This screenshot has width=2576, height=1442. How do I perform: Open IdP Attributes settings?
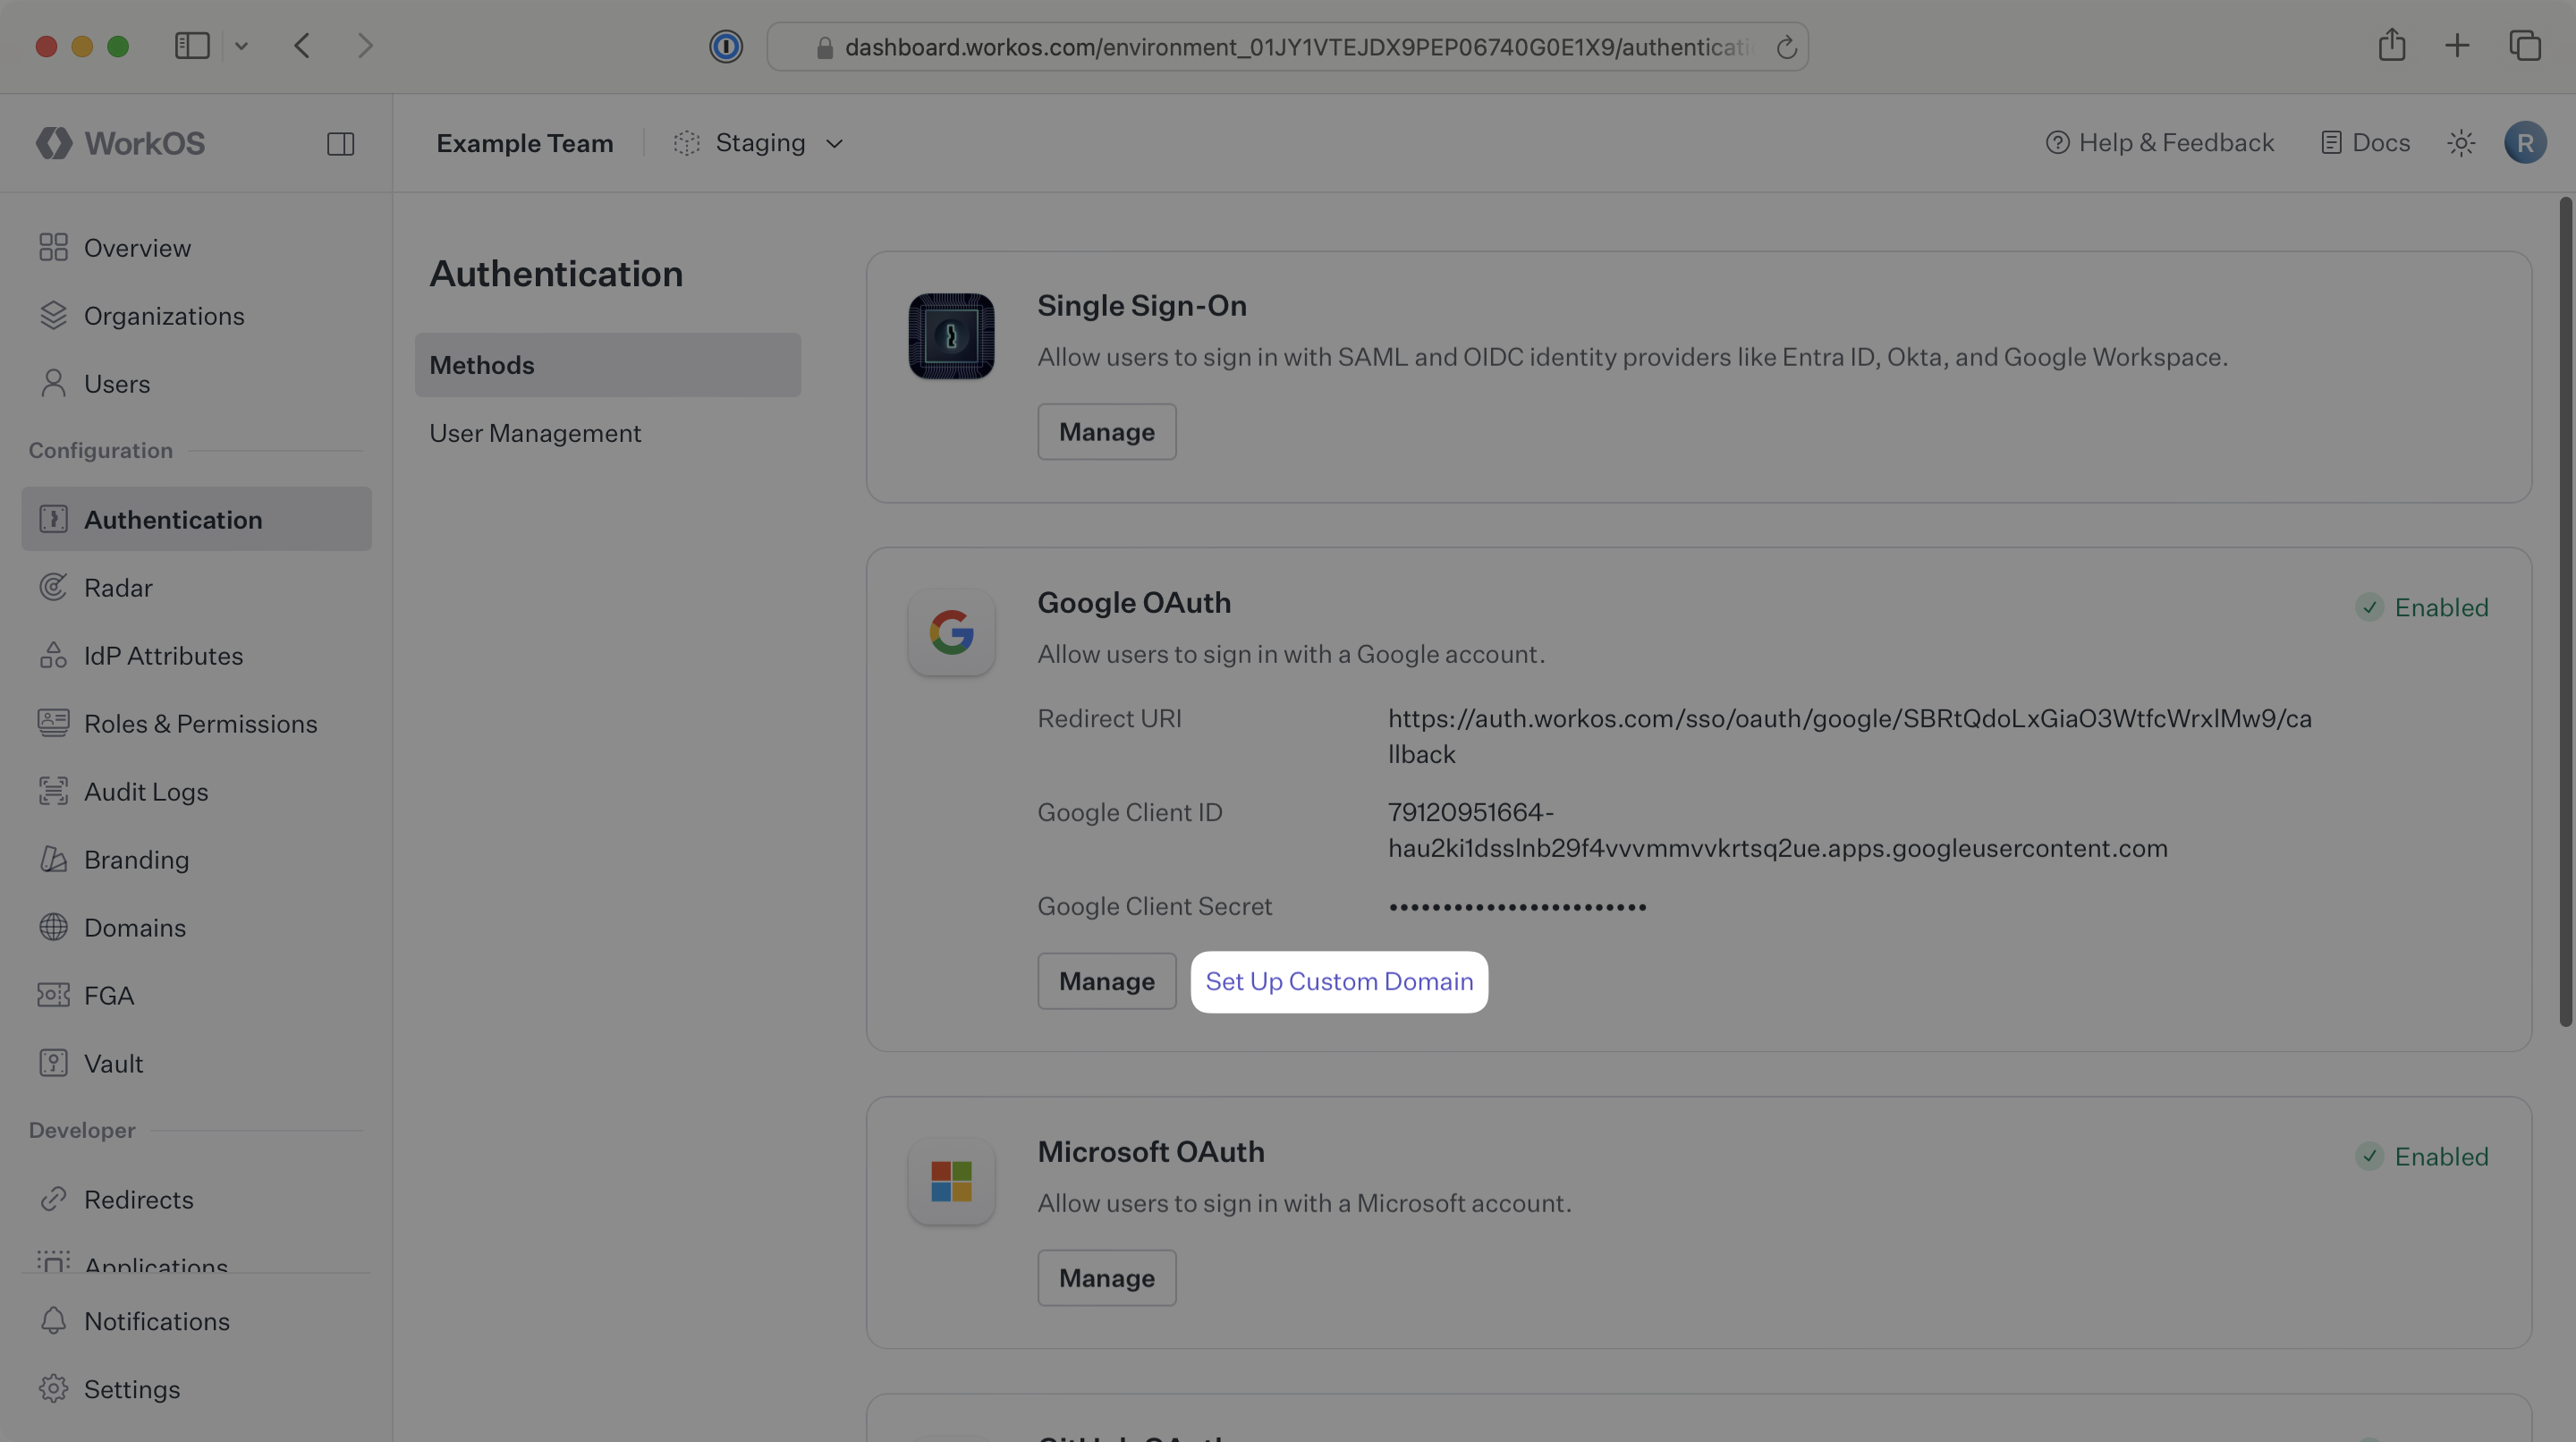pyautogui.click(x=163, y=655)
